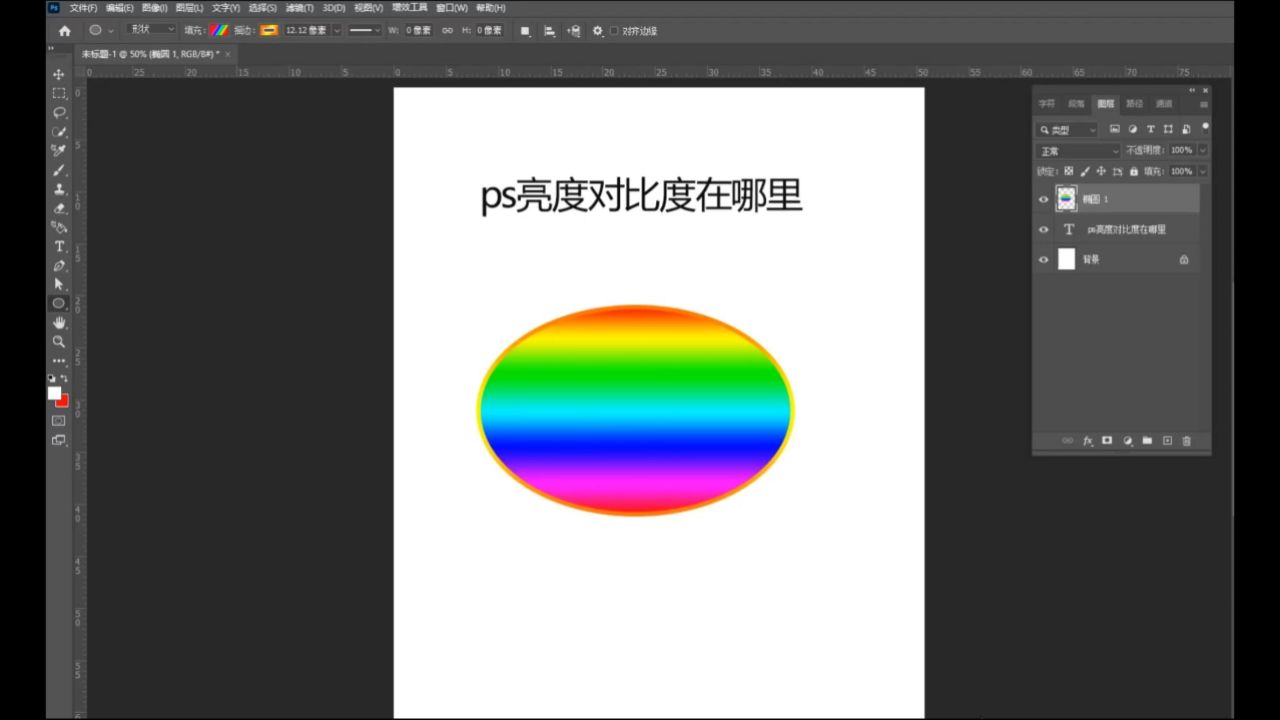The height and width of the screenshot is (720, 1280).
Task: Select the Eraser tool
Action: tap(58, 208)
